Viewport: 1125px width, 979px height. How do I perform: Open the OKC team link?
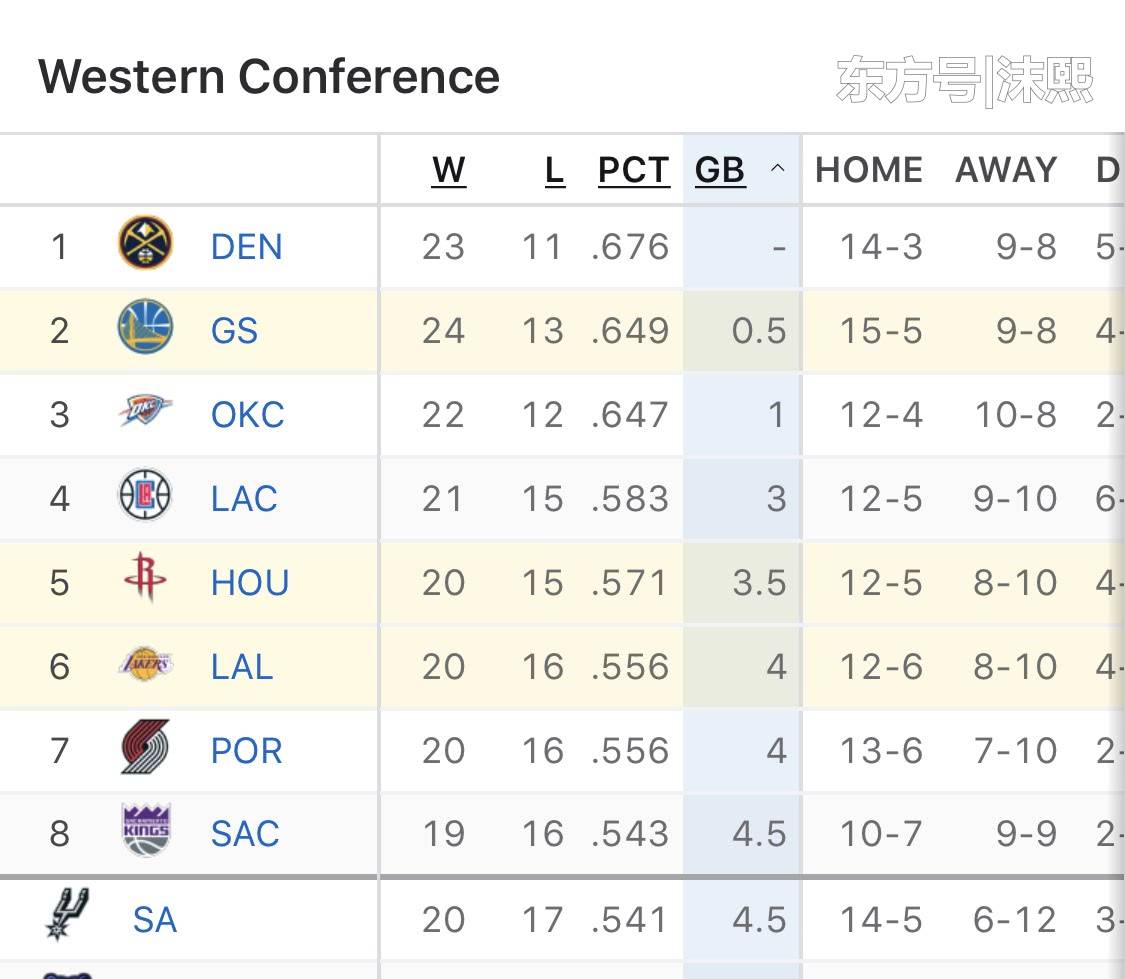click(247, 415)
